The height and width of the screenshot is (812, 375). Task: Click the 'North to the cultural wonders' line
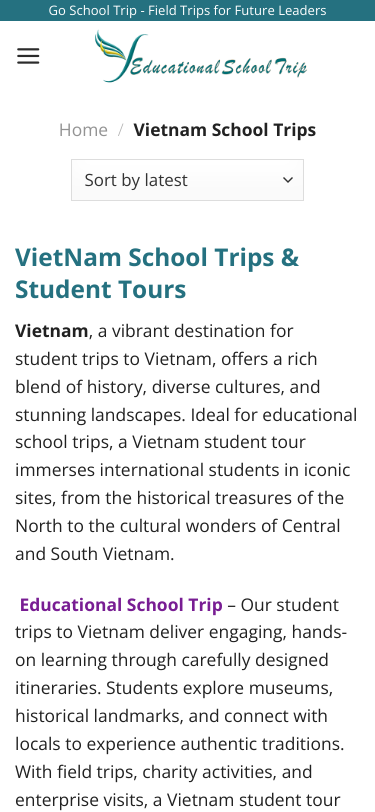(178, 526)
